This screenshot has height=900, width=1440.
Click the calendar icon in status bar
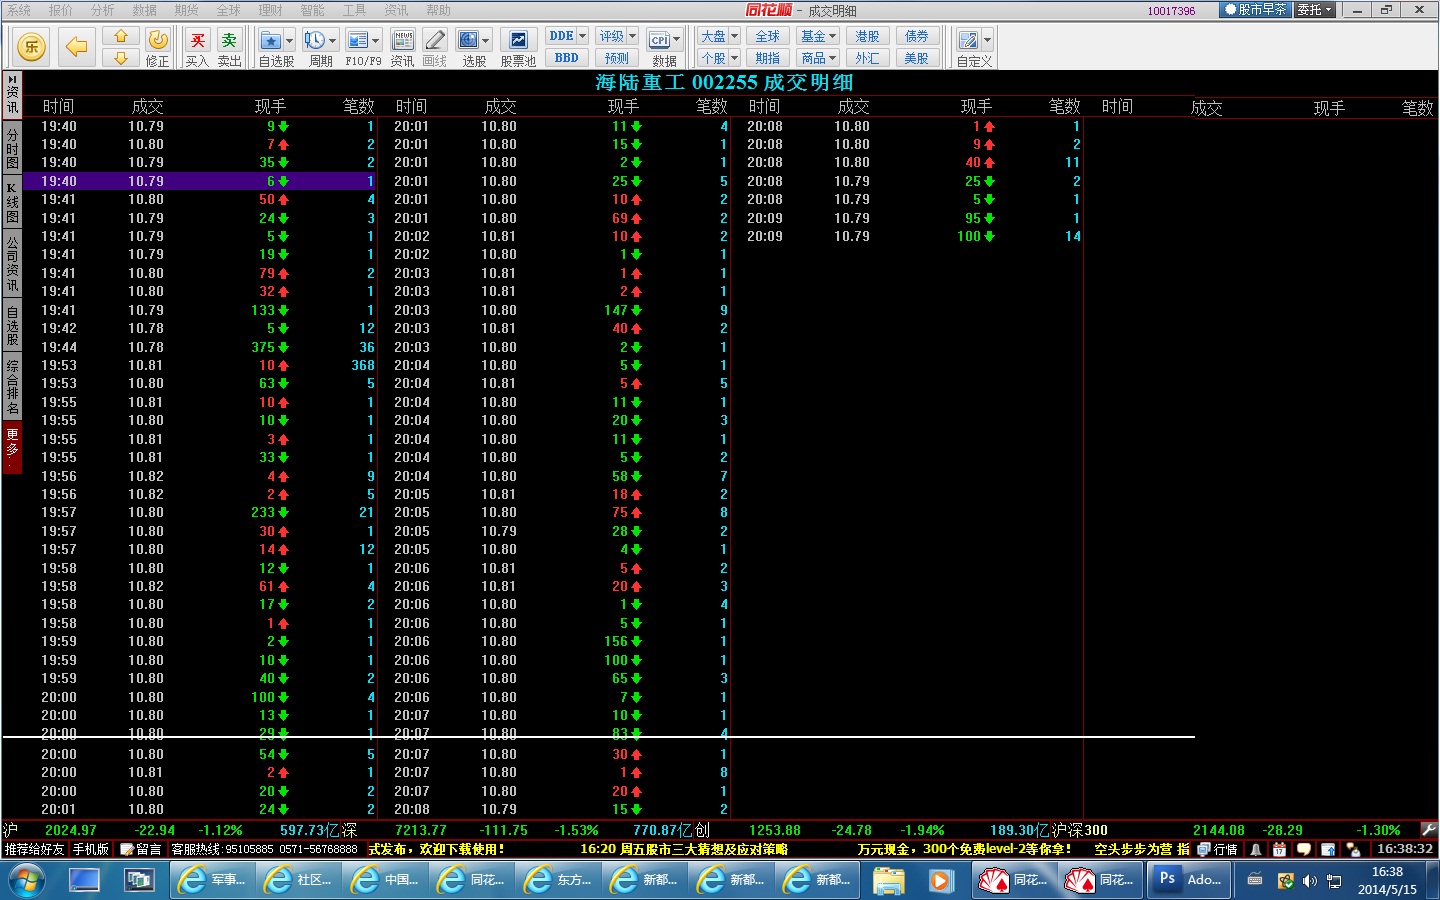tap(1279, 849)
